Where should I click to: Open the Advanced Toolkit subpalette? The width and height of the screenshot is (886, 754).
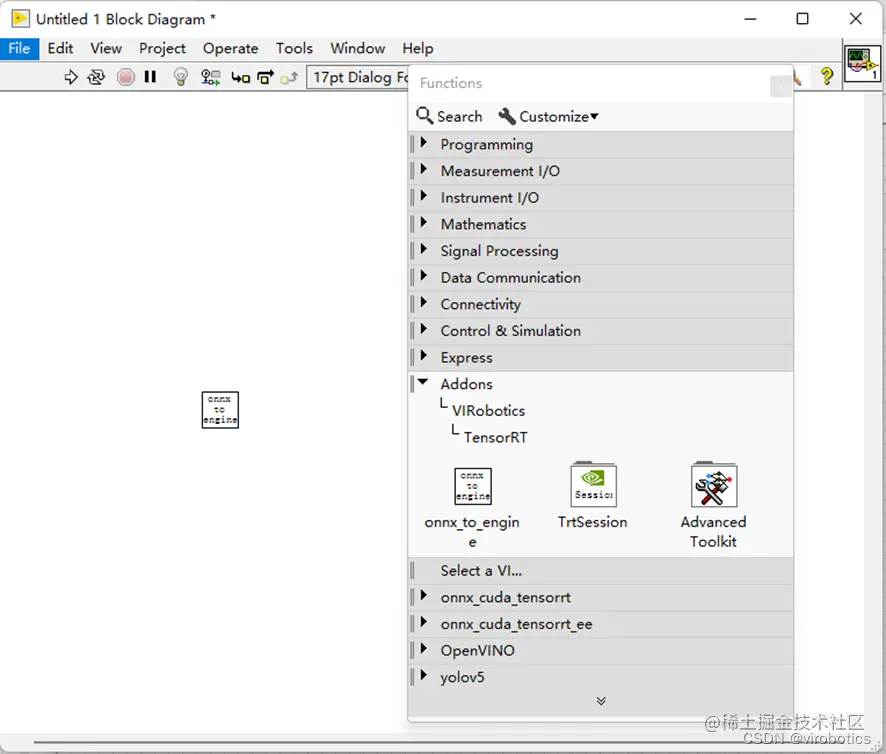[x=714, y=484]
